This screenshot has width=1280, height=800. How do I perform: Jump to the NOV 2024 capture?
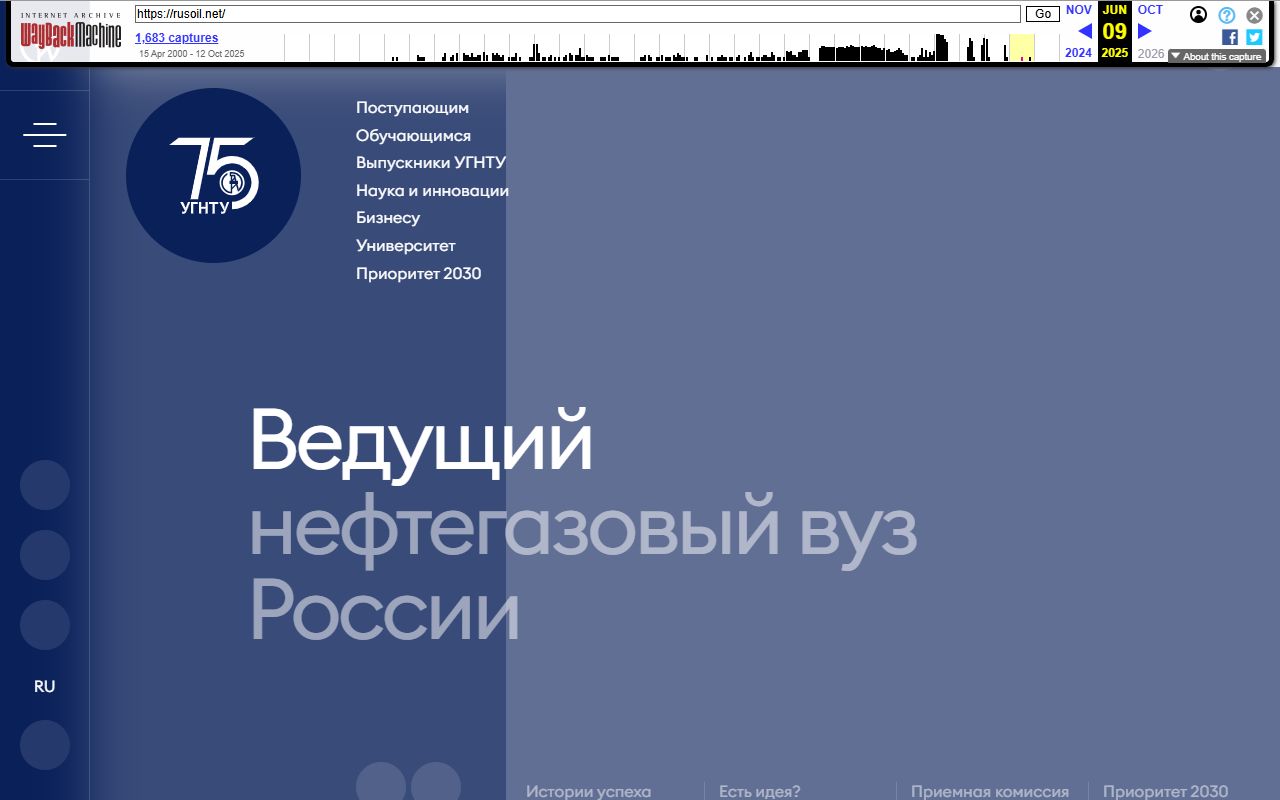tap(1079, 10)
